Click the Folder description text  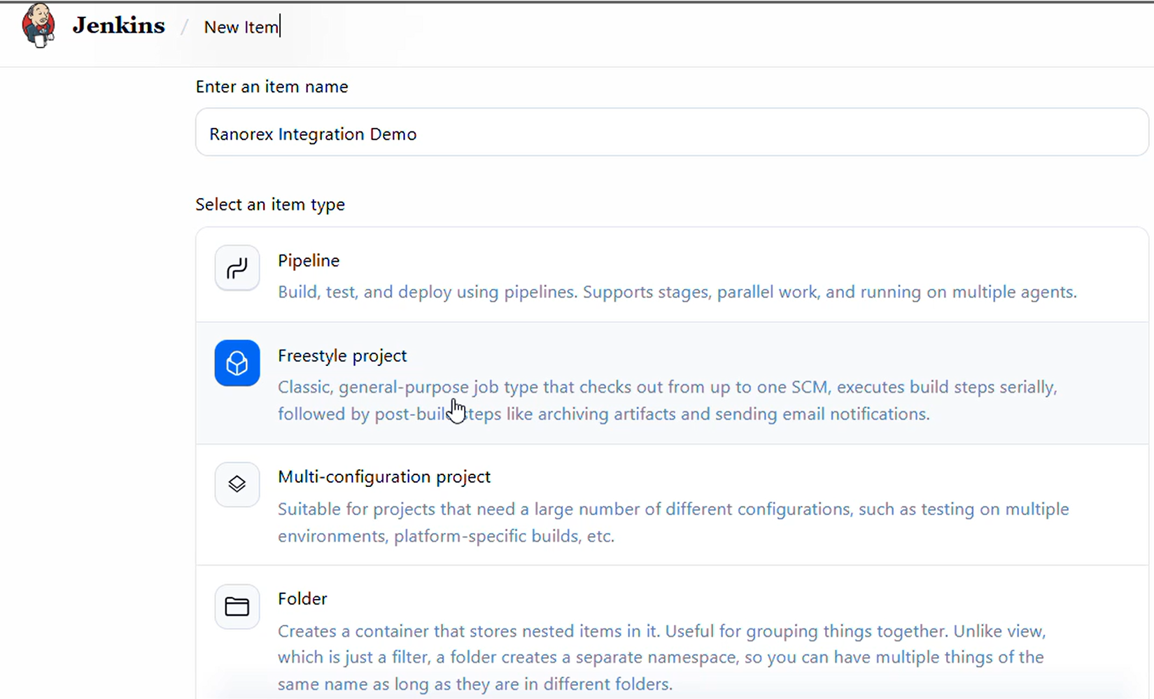click(662, 657)
